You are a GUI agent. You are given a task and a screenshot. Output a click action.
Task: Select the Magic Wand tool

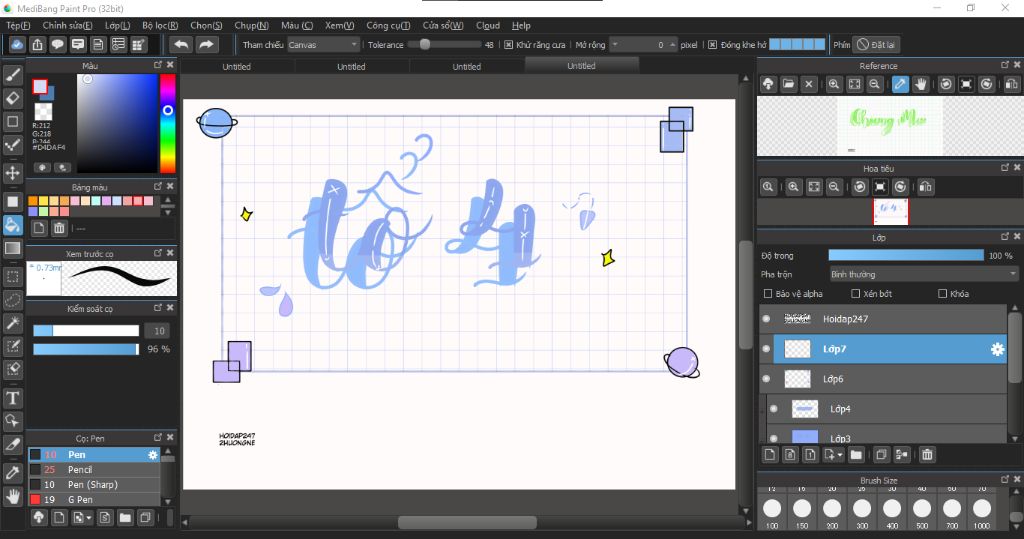(x=12, y=323)
